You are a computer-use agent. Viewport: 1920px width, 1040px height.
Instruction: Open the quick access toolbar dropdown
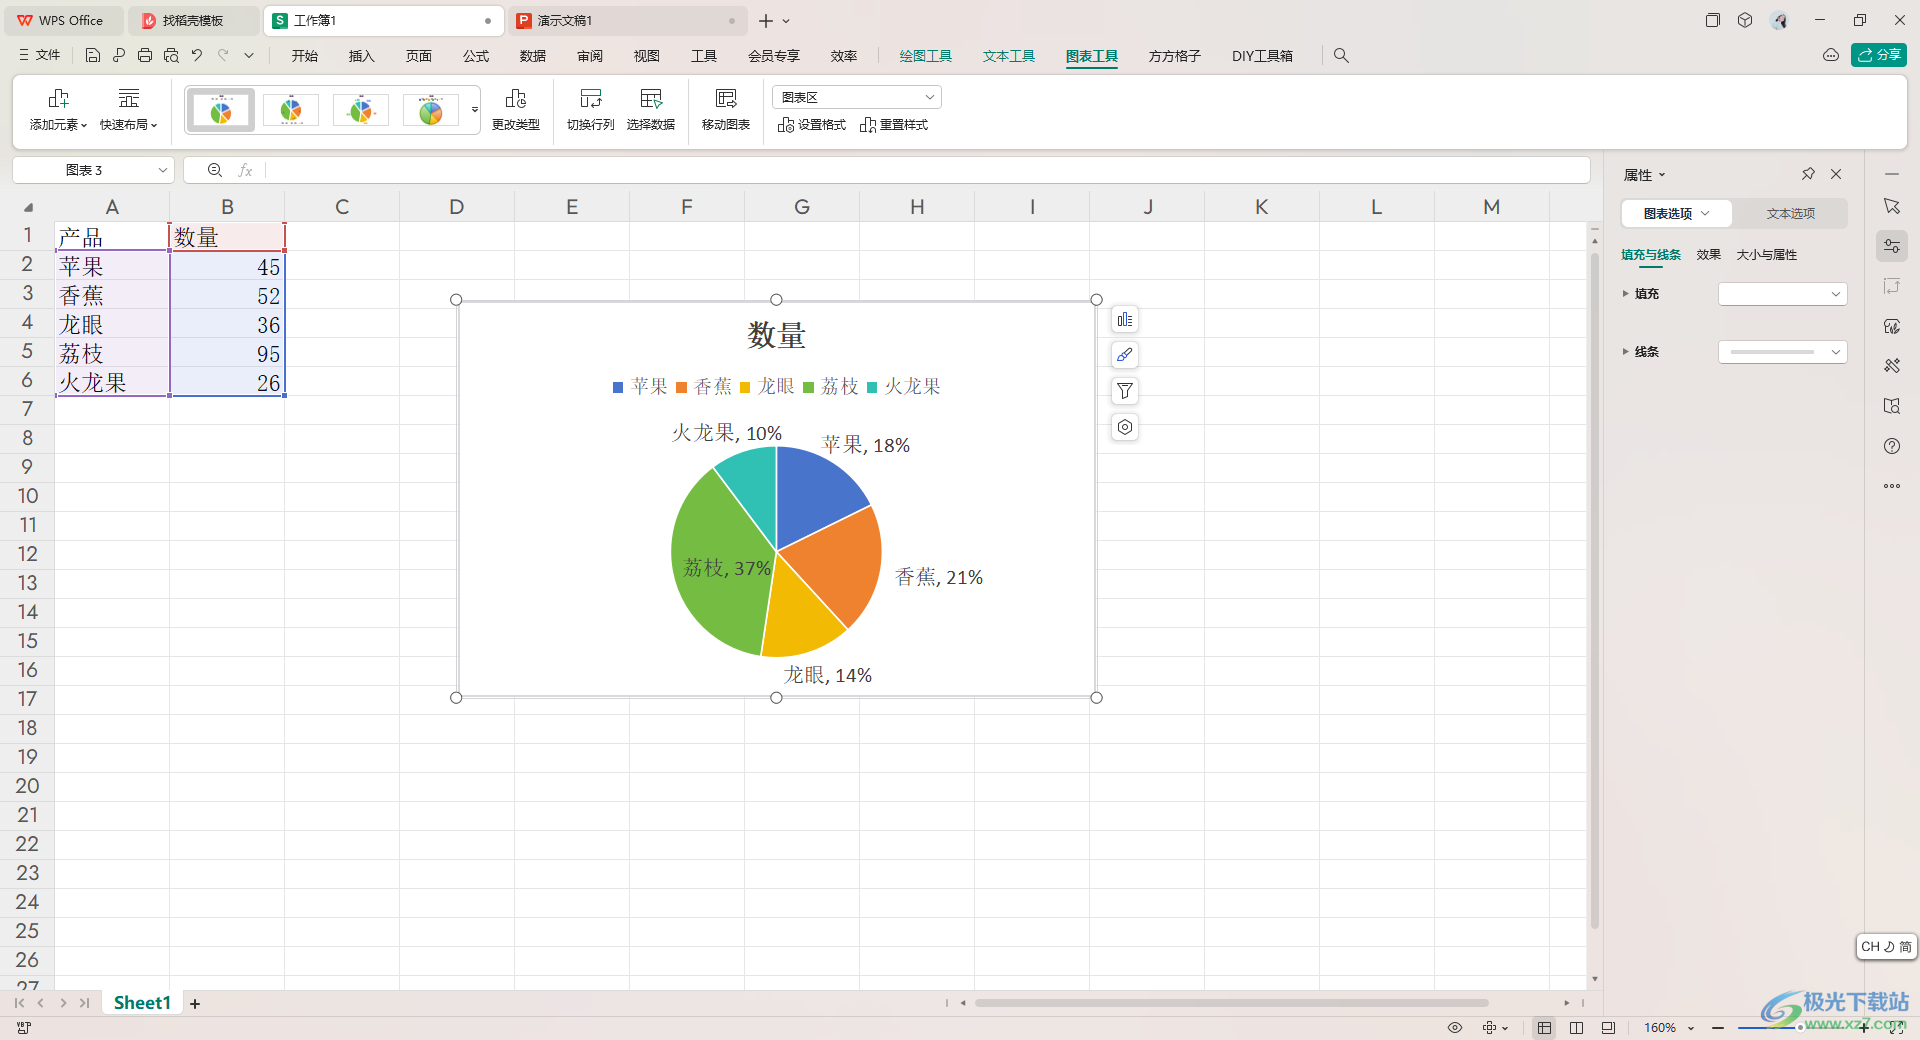click(x=249, y=56)
